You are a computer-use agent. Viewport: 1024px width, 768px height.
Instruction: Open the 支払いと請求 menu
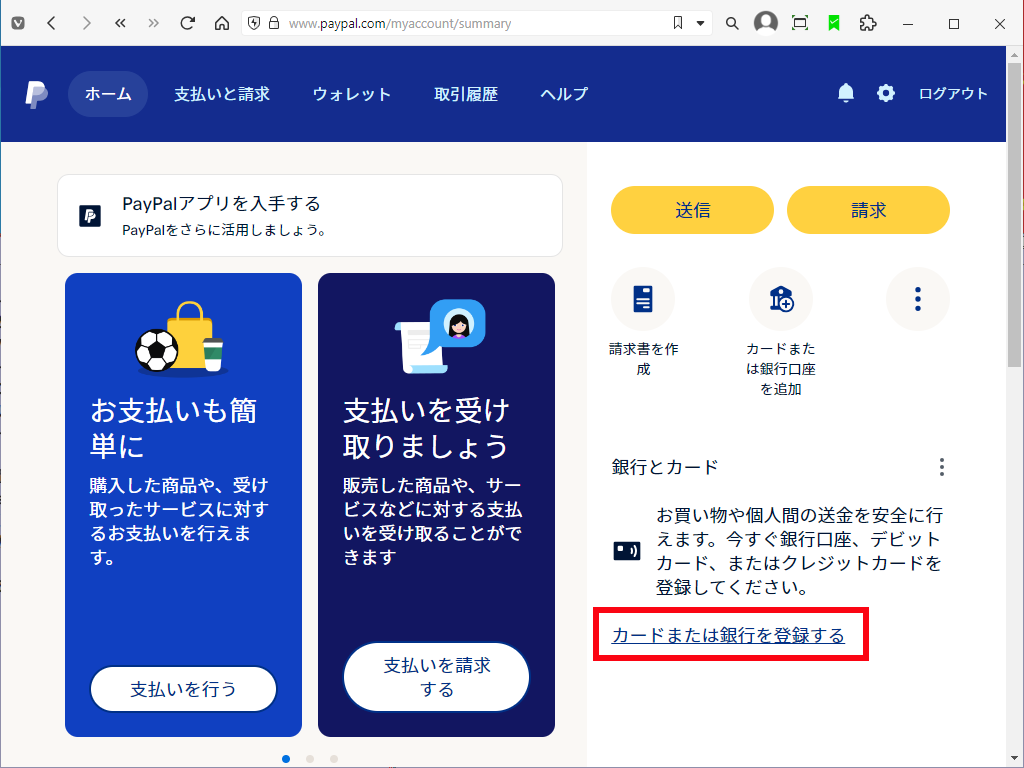click(222, 94)
